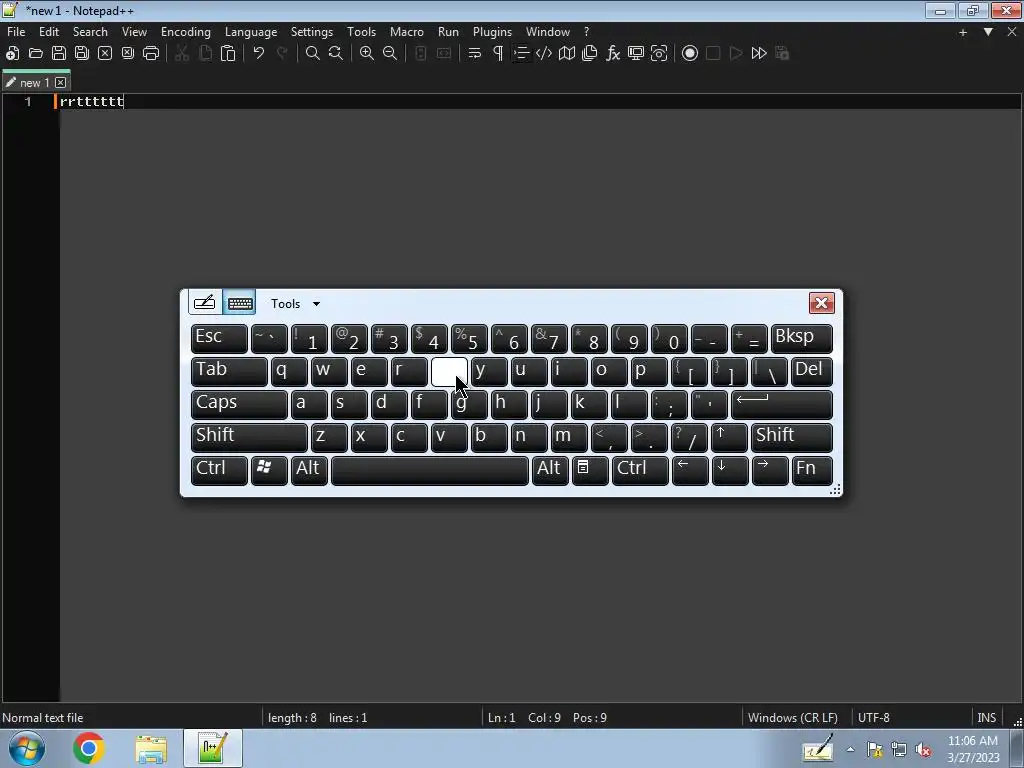Click the Esc key
Image resolution: width=1024 pixels, height=768 pixels.
pyautogui.click(x=219, y=338)
